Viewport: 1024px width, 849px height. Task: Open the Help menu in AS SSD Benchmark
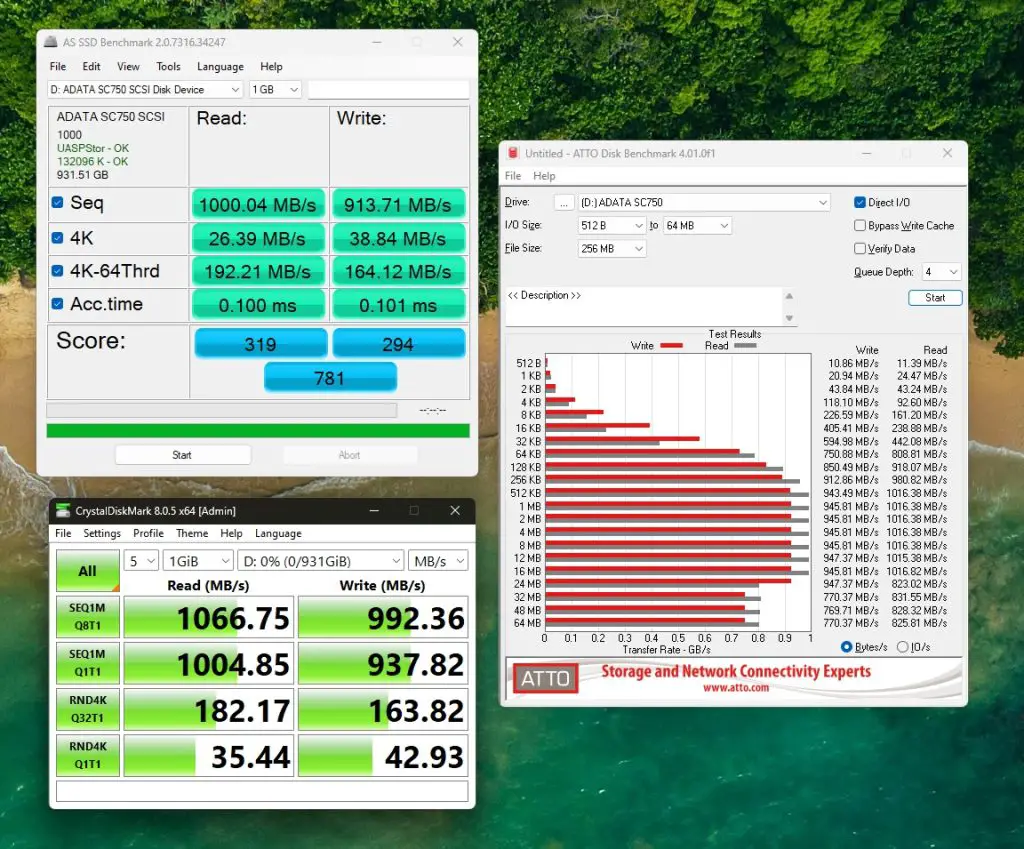tap(271, 67)
